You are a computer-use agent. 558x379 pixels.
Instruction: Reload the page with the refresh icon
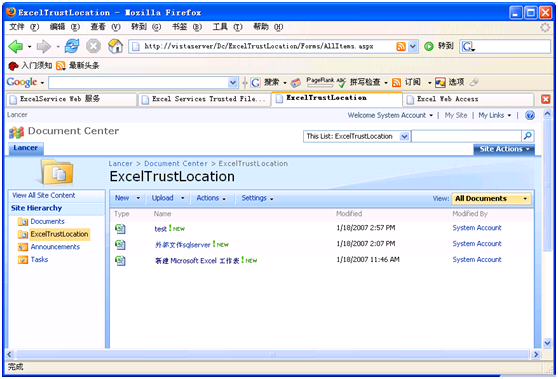click(72, 46)
